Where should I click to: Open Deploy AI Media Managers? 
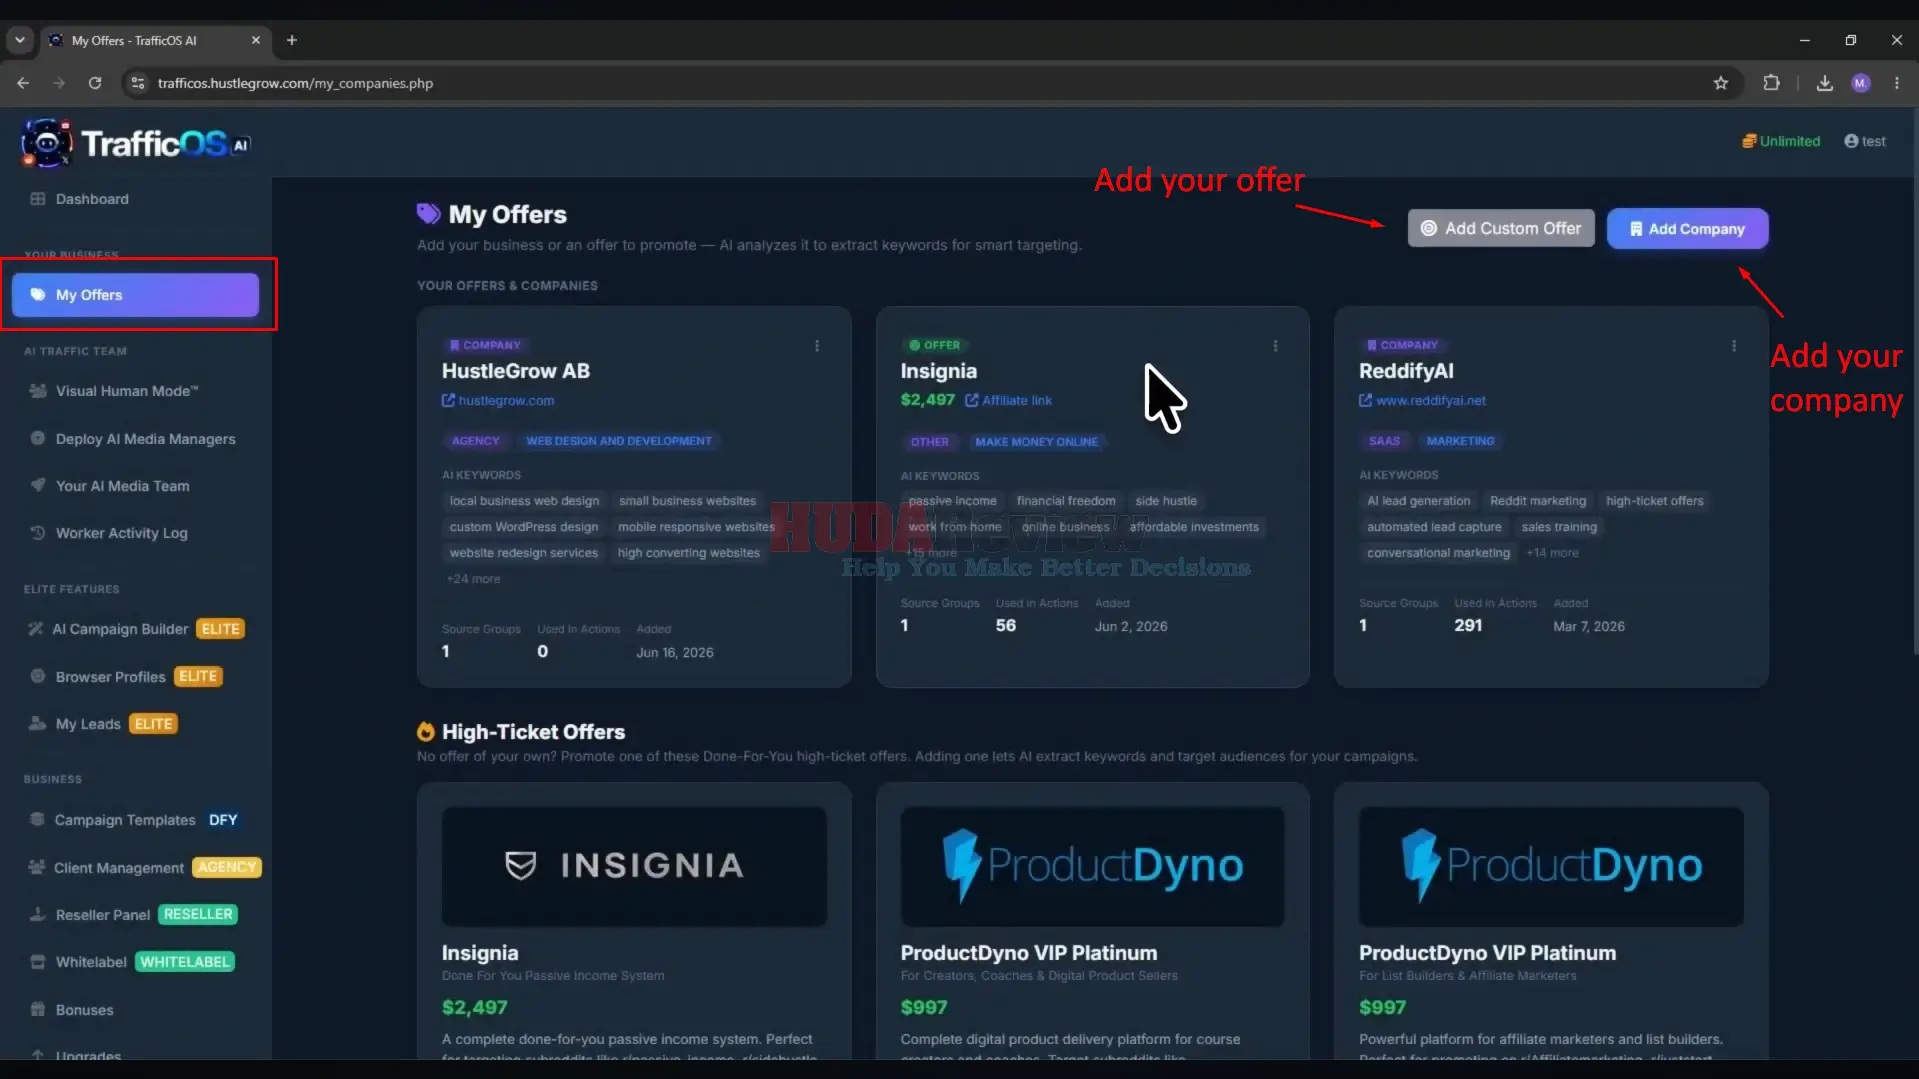(146, 439)
